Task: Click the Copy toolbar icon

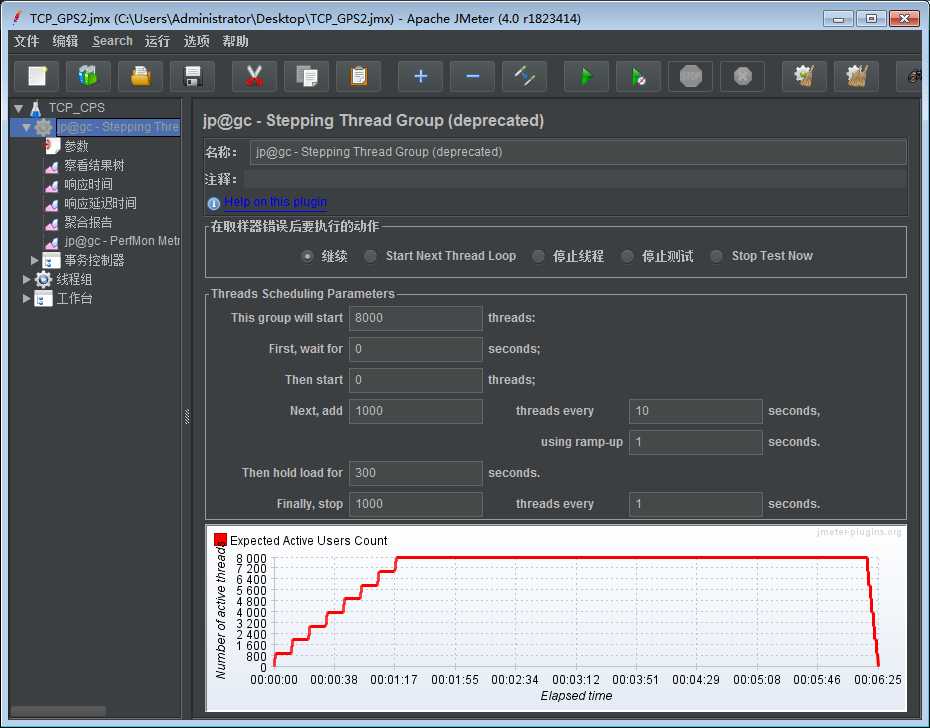Action: click(x=307, y=76)
